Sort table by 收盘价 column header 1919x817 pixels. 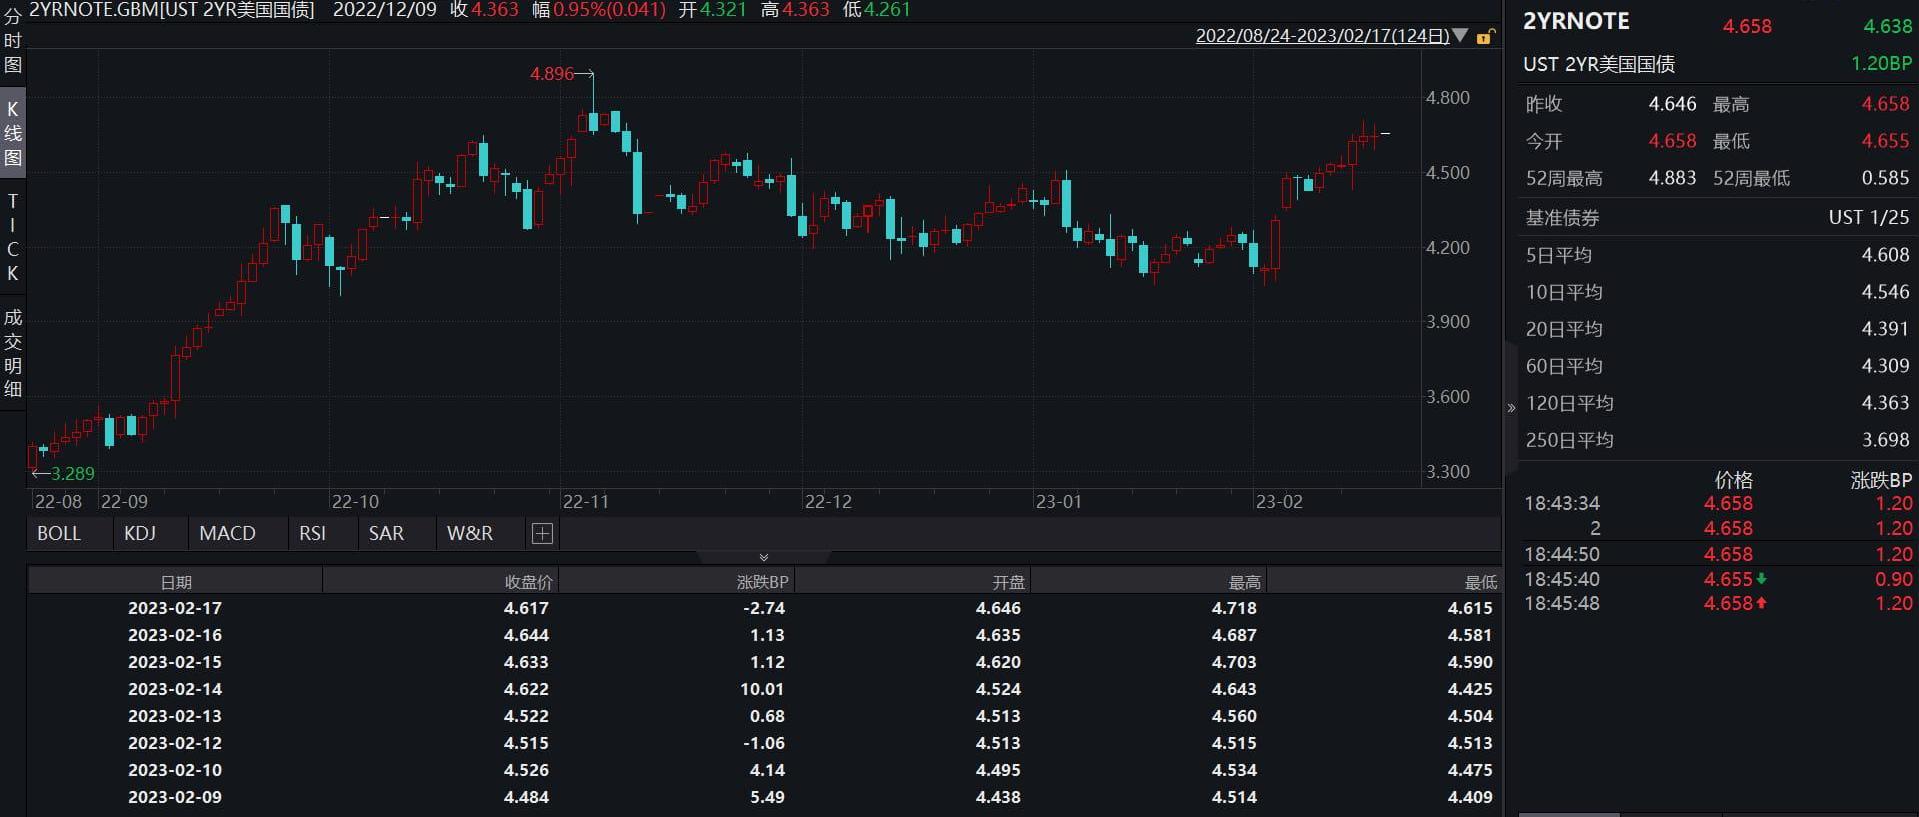click(x=528, y=582)
